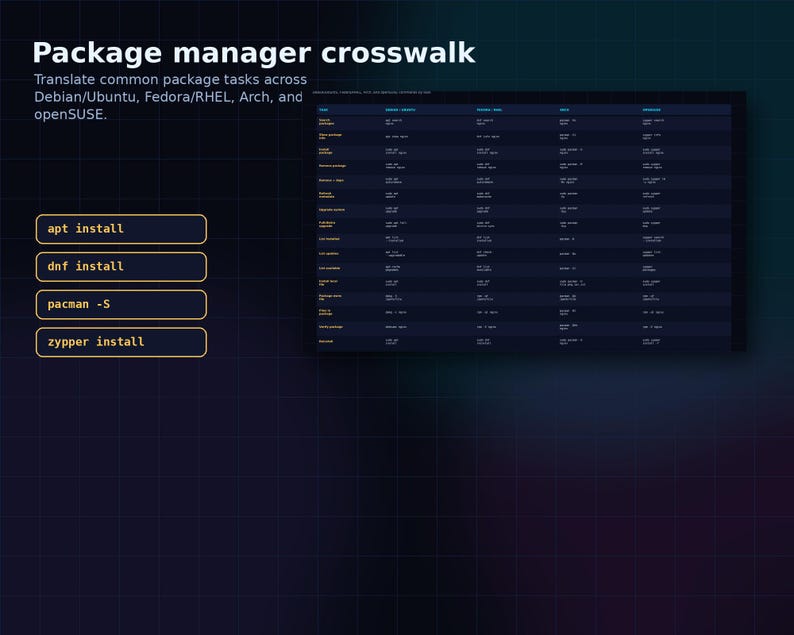Click the "dnf install" chip

[x=121, y=267]
